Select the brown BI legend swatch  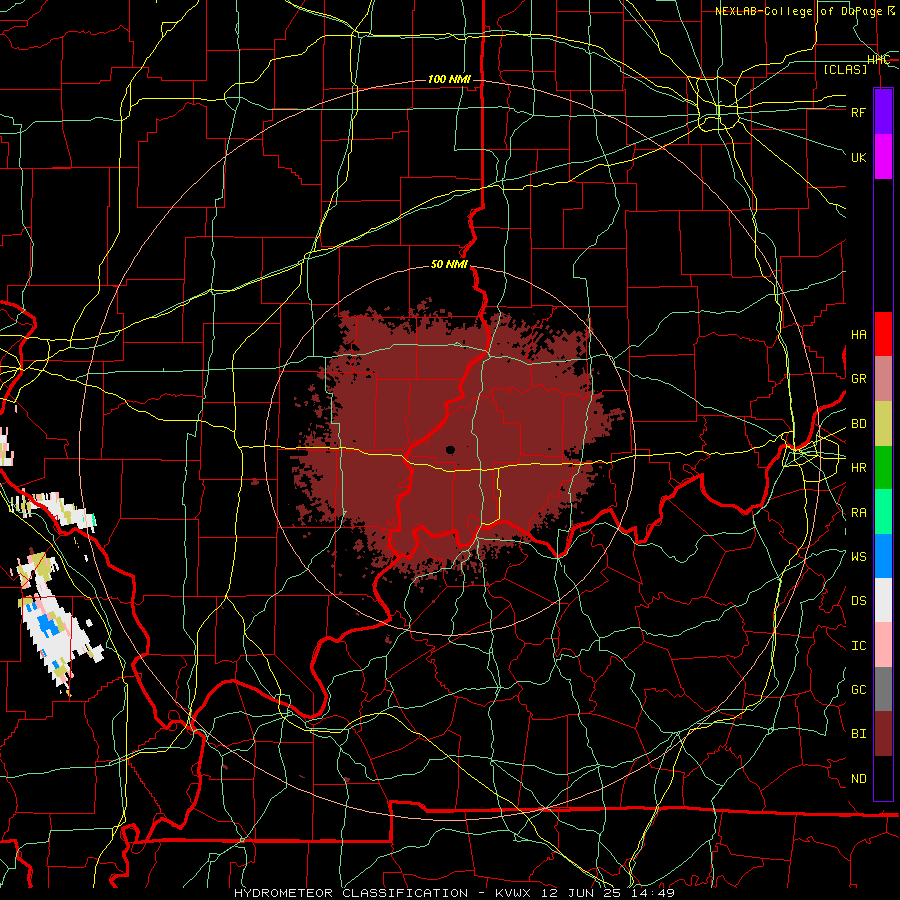point(883,734)
